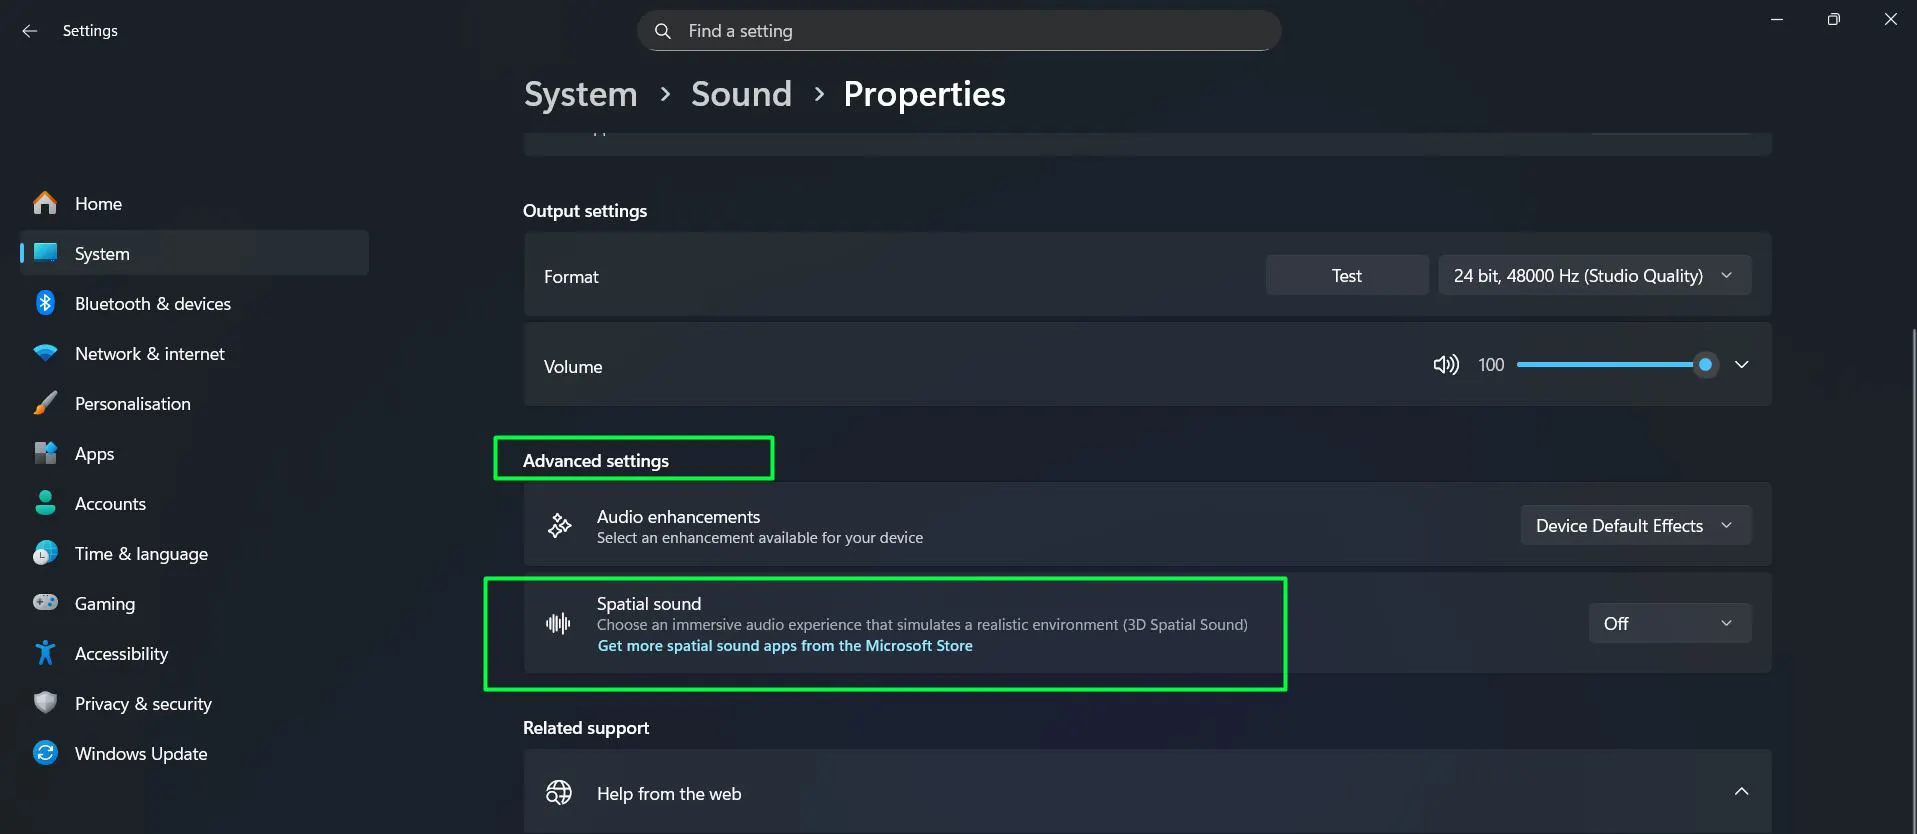Screen dimensions: 1917x834
Task: Click the Spatial sound waveform icon
Action: (558, 624)
